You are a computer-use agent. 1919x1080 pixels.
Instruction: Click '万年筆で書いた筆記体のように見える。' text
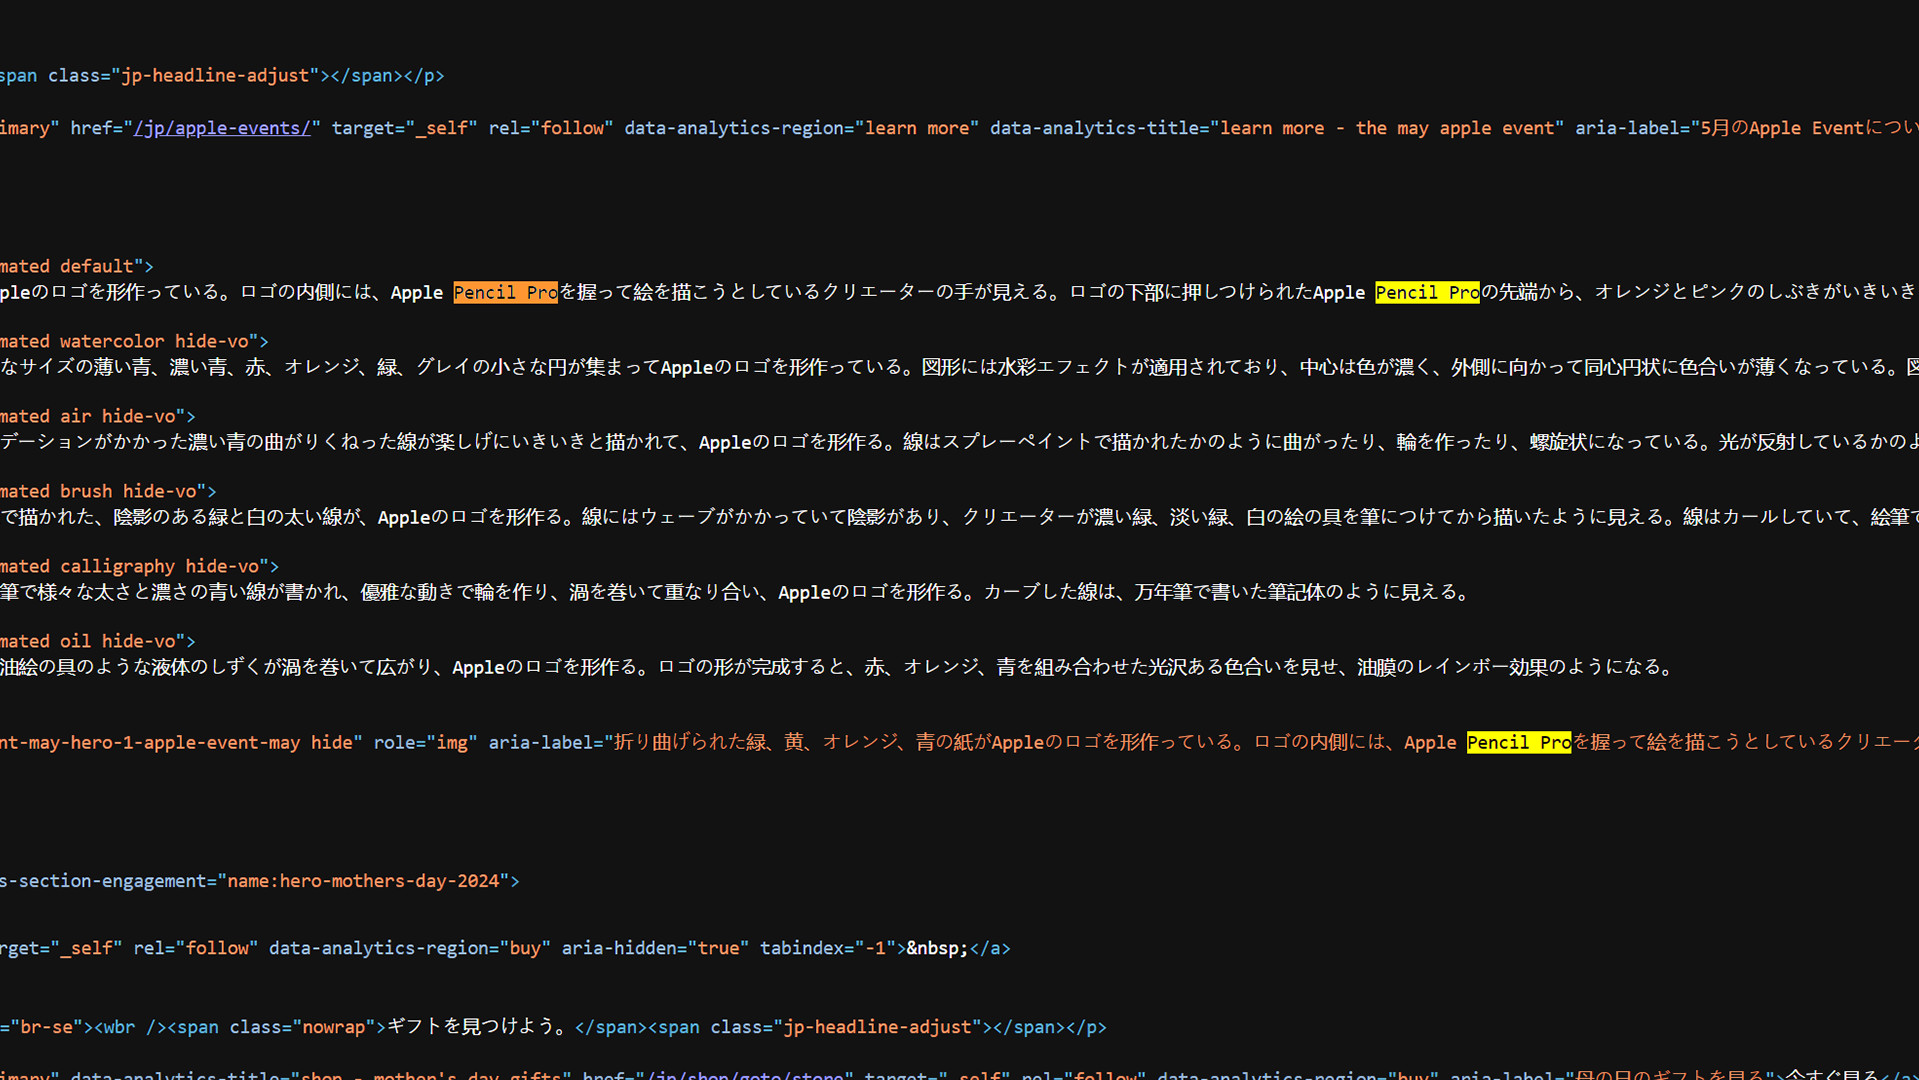1305,592
